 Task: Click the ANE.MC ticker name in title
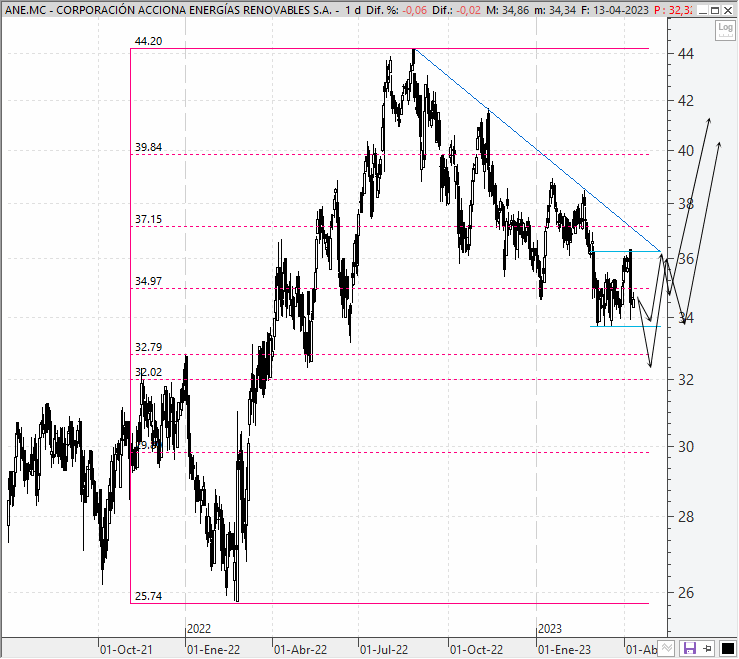[25, 10]
